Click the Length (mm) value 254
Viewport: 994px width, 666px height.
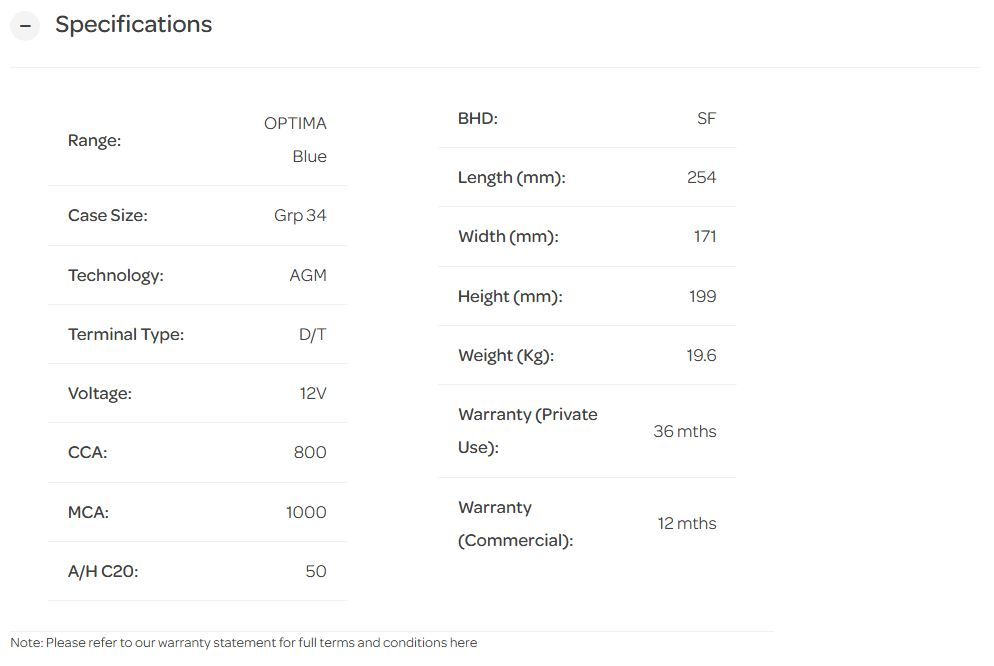point(702,177)
